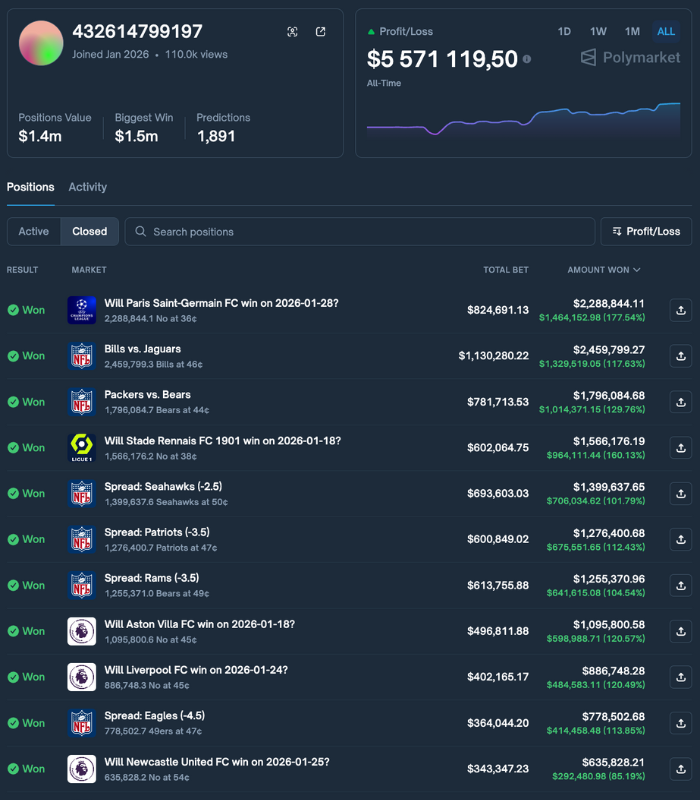Click the profit/loss info icon beside $5 571 119,50
Viewport: 700px width, 800px height.
click(527, 59)
